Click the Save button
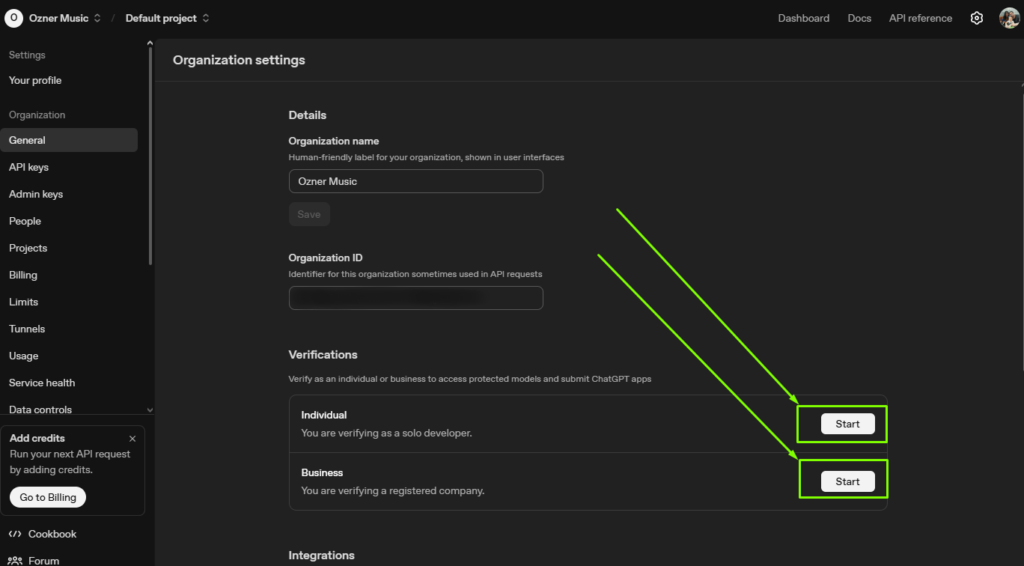This screenshot has width=1024, height=566. [309, 214]
